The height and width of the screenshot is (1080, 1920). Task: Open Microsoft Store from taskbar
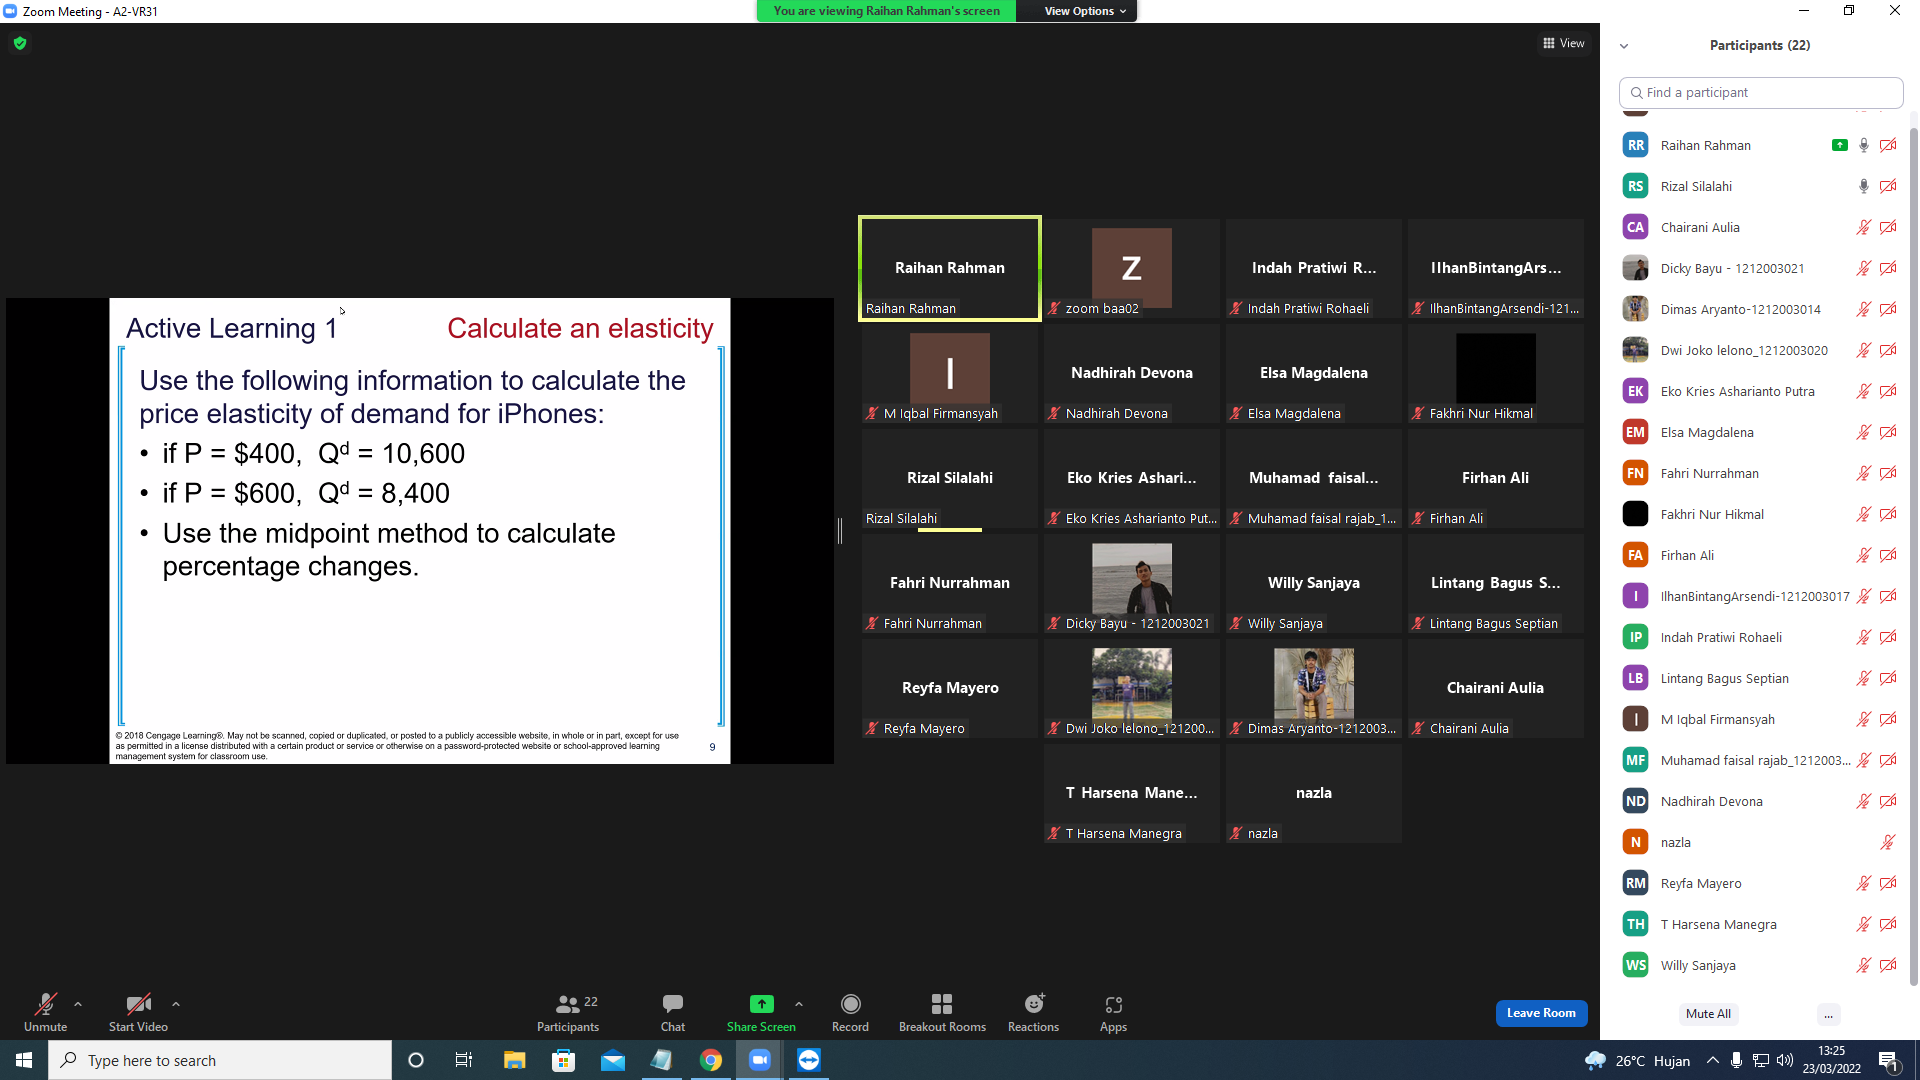(563, 1060)
